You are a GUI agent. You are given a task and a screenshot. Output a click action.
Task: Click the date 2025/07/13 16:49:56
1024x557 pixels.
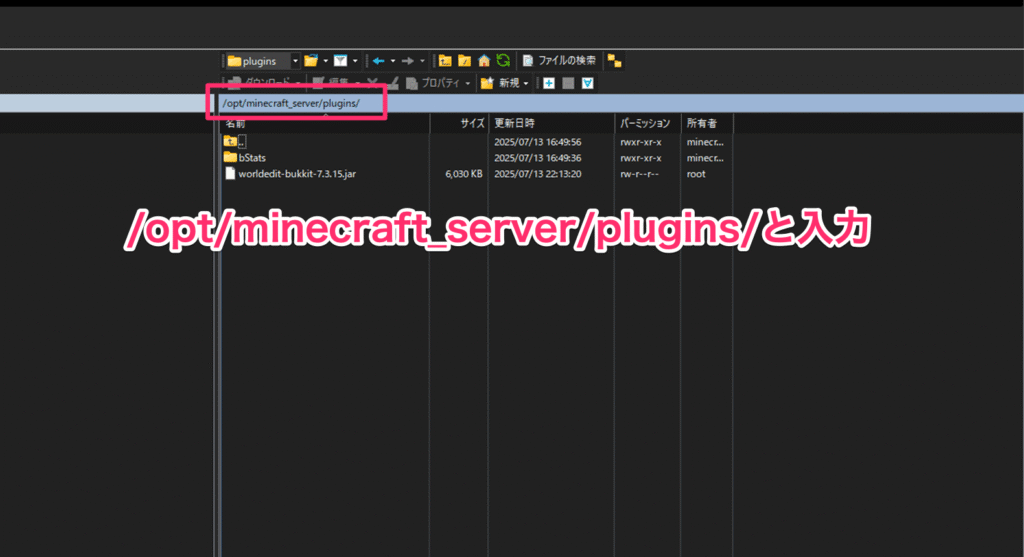[x=537, y=142]
